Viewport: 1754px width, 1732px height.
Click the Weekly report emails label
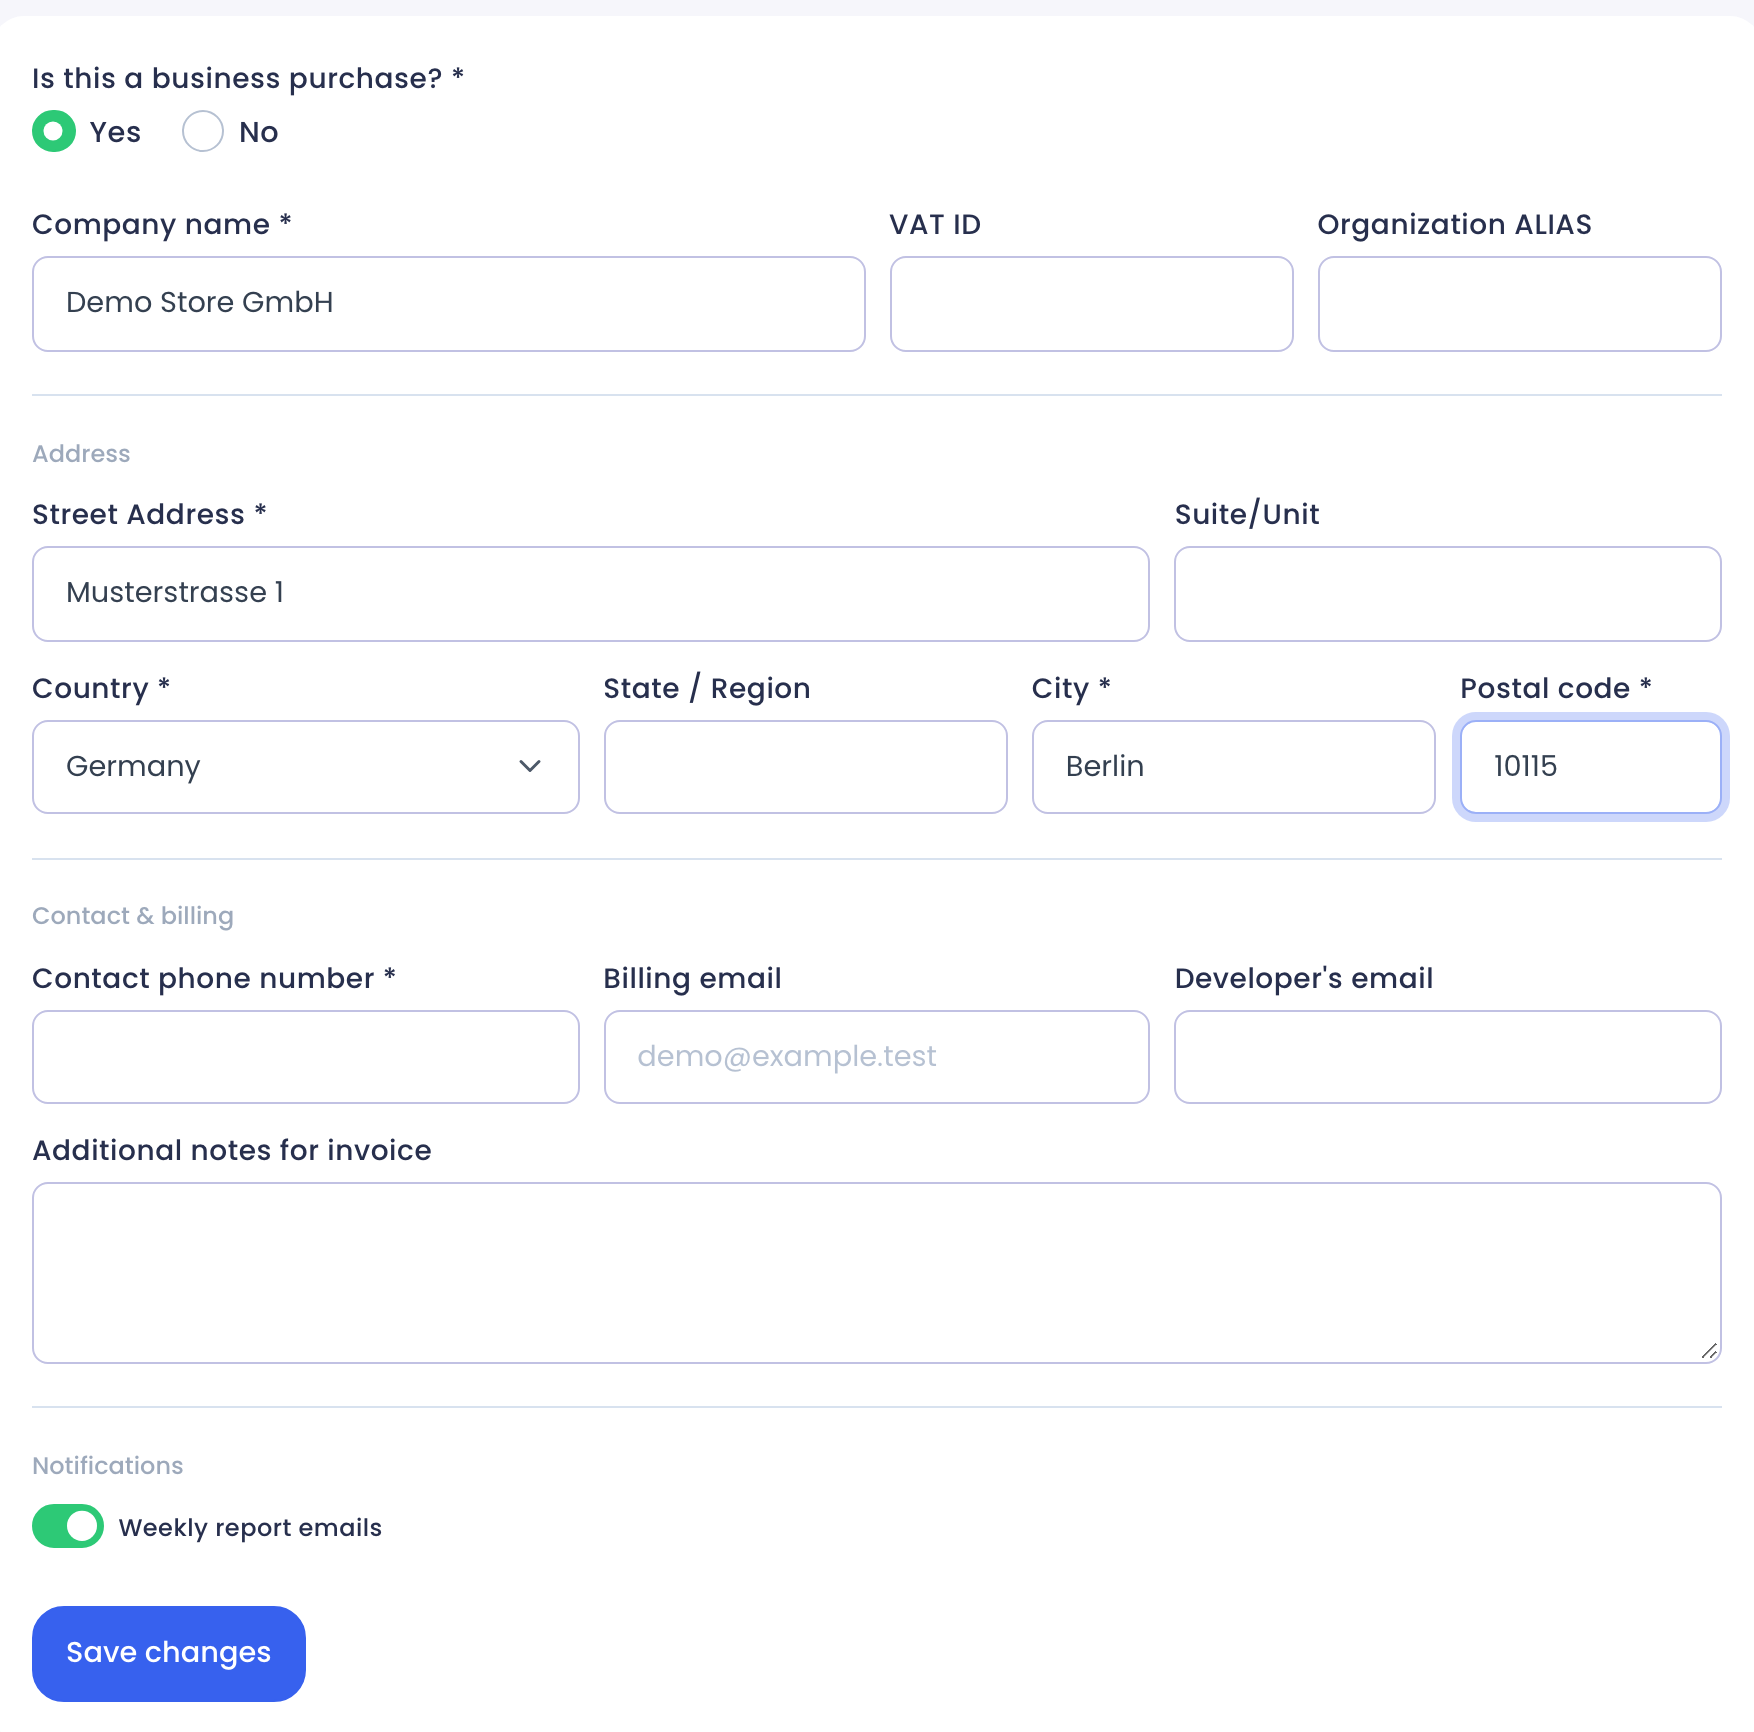[x=250, y=1528]
